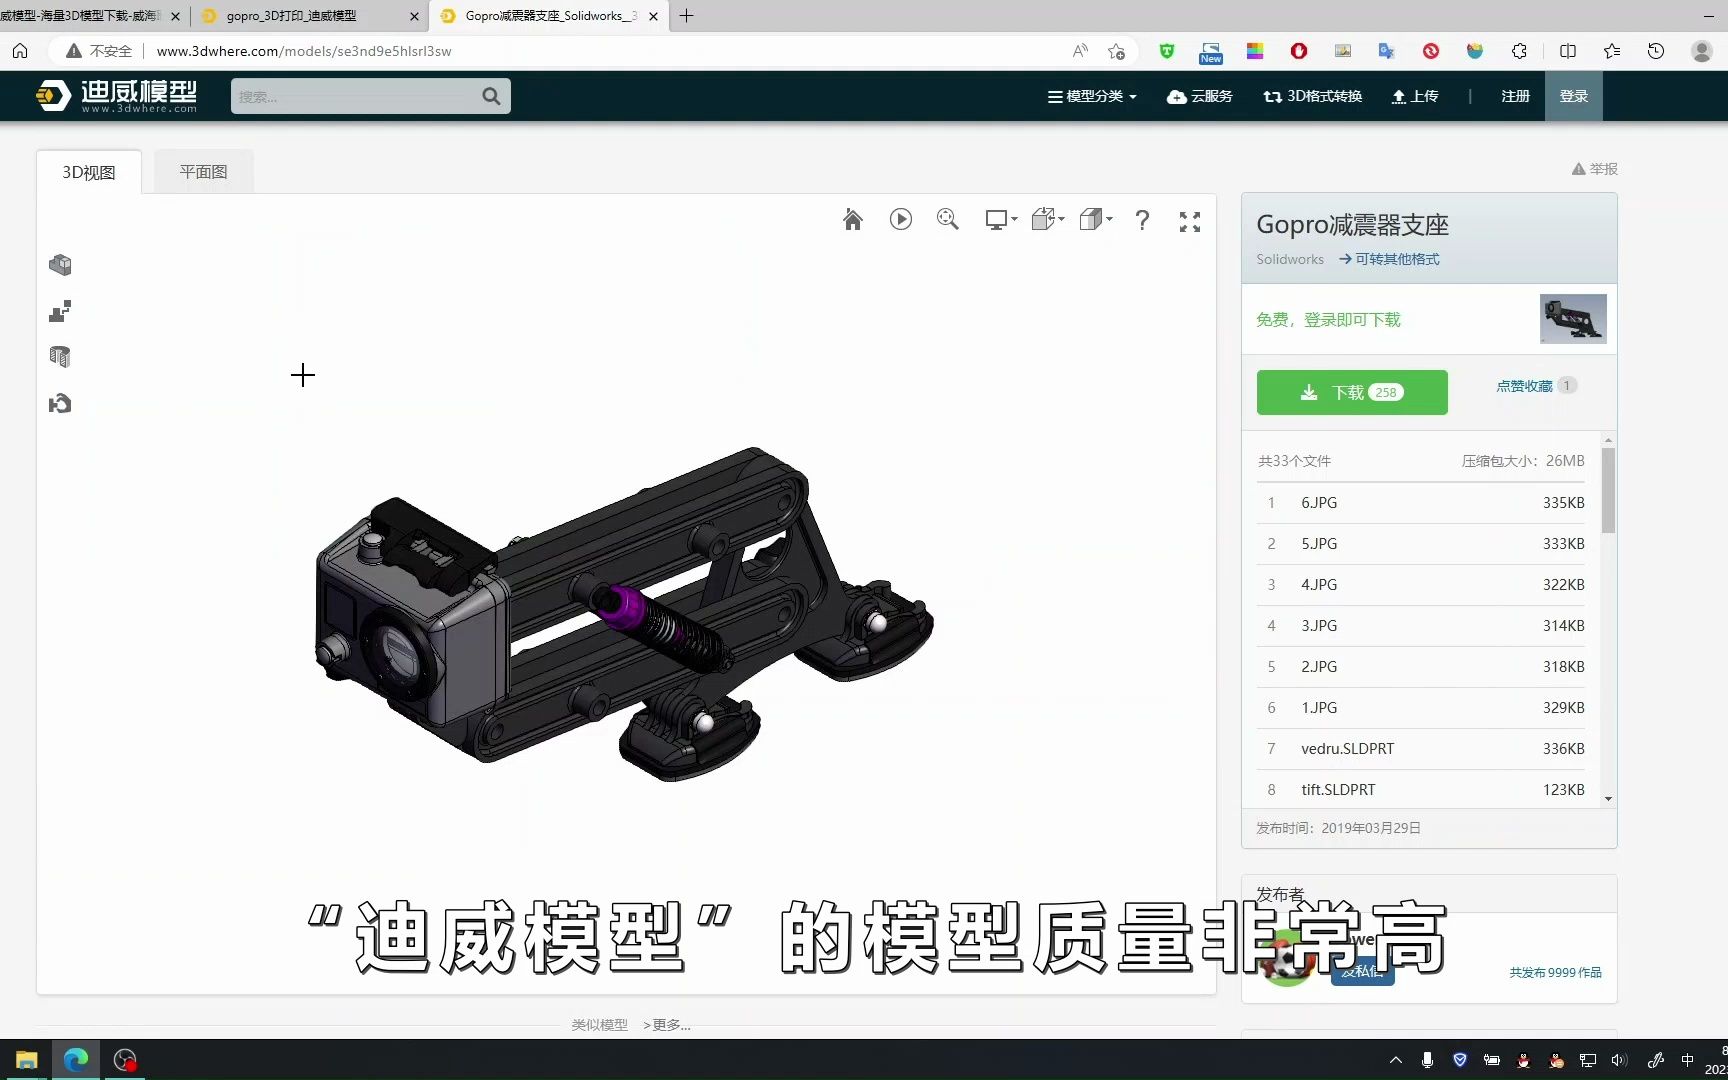Viewport: 1728px width, 1080px height.
Task: Open File Explorer from taskbar
Action: [27, 1060]
